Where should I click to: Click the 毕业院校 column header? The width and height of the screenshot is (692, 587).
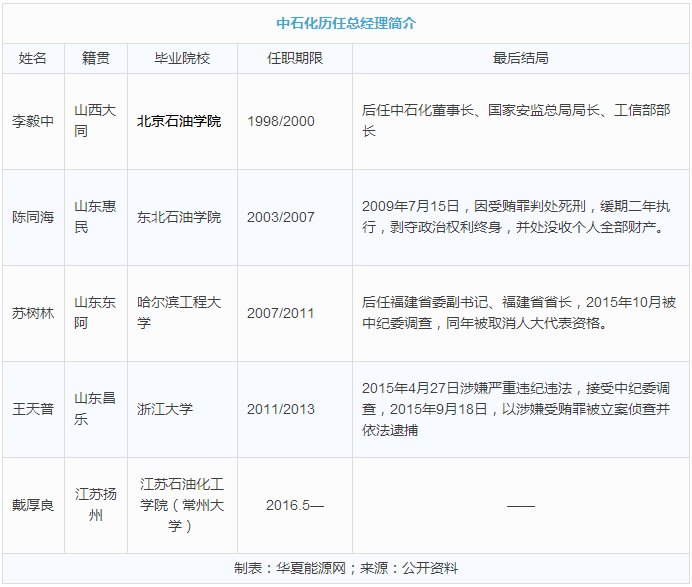(182, 58)
